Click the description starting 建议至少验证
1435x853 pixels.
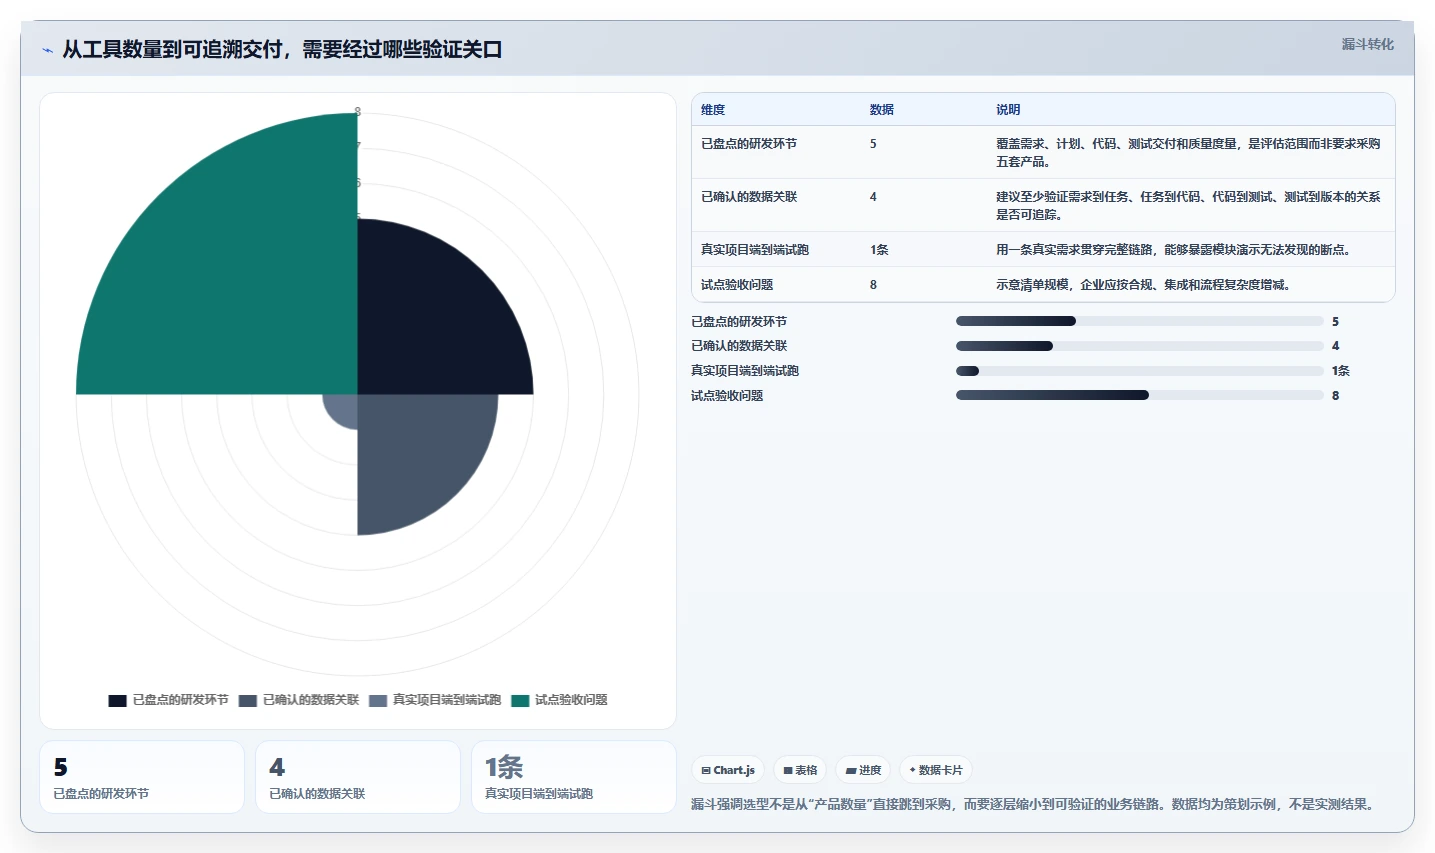1188,205
